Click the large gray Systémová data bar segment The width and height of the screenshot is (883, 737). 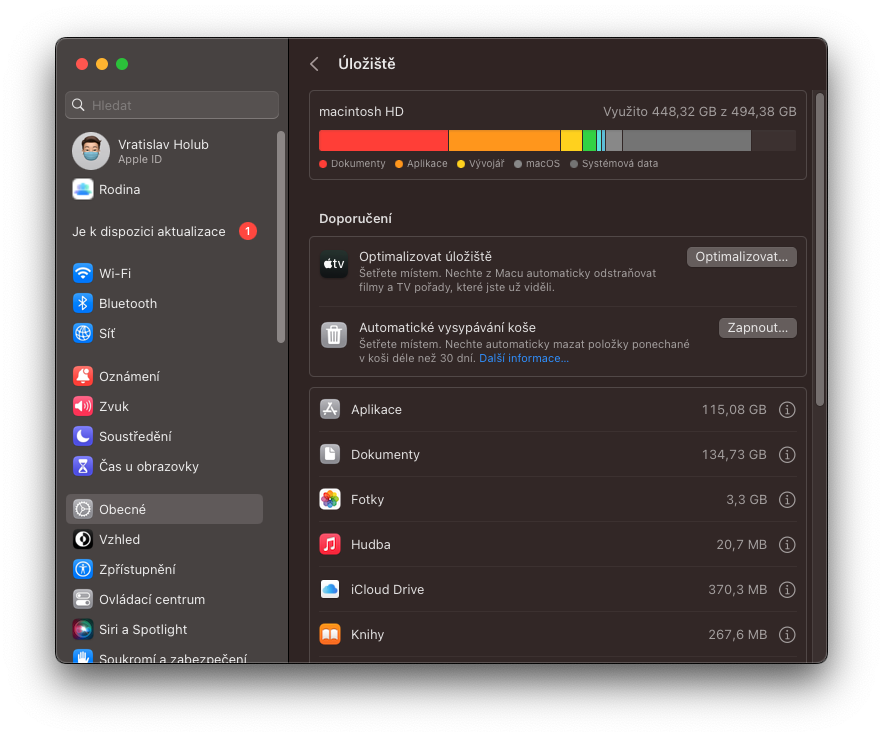click(x=686, y=141)
